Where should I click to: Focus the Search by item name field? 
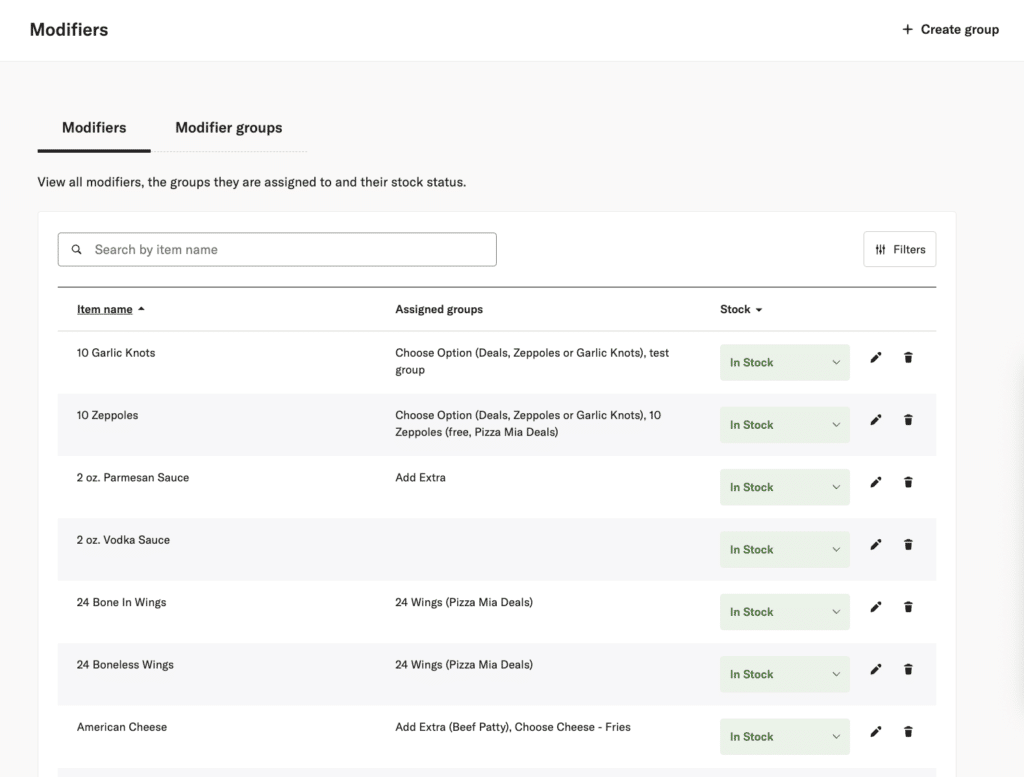[290, 250]
